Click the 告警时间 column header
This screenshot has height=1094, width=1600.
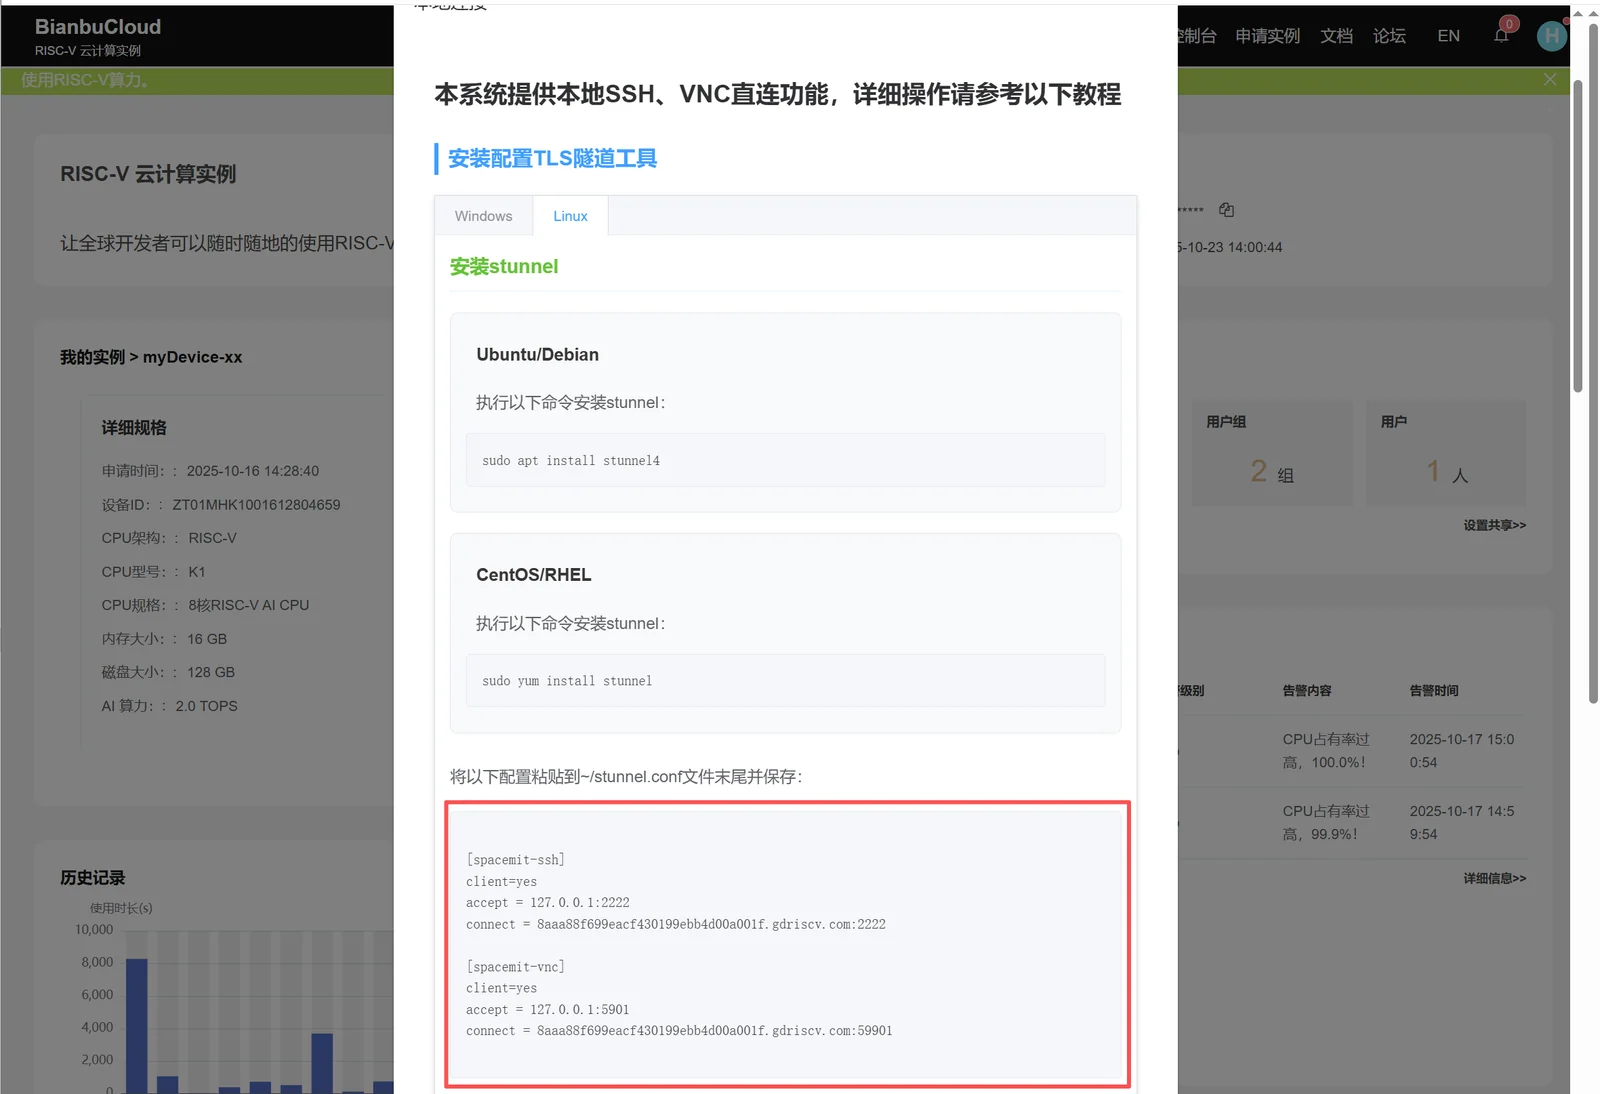tap(1434, 691)
